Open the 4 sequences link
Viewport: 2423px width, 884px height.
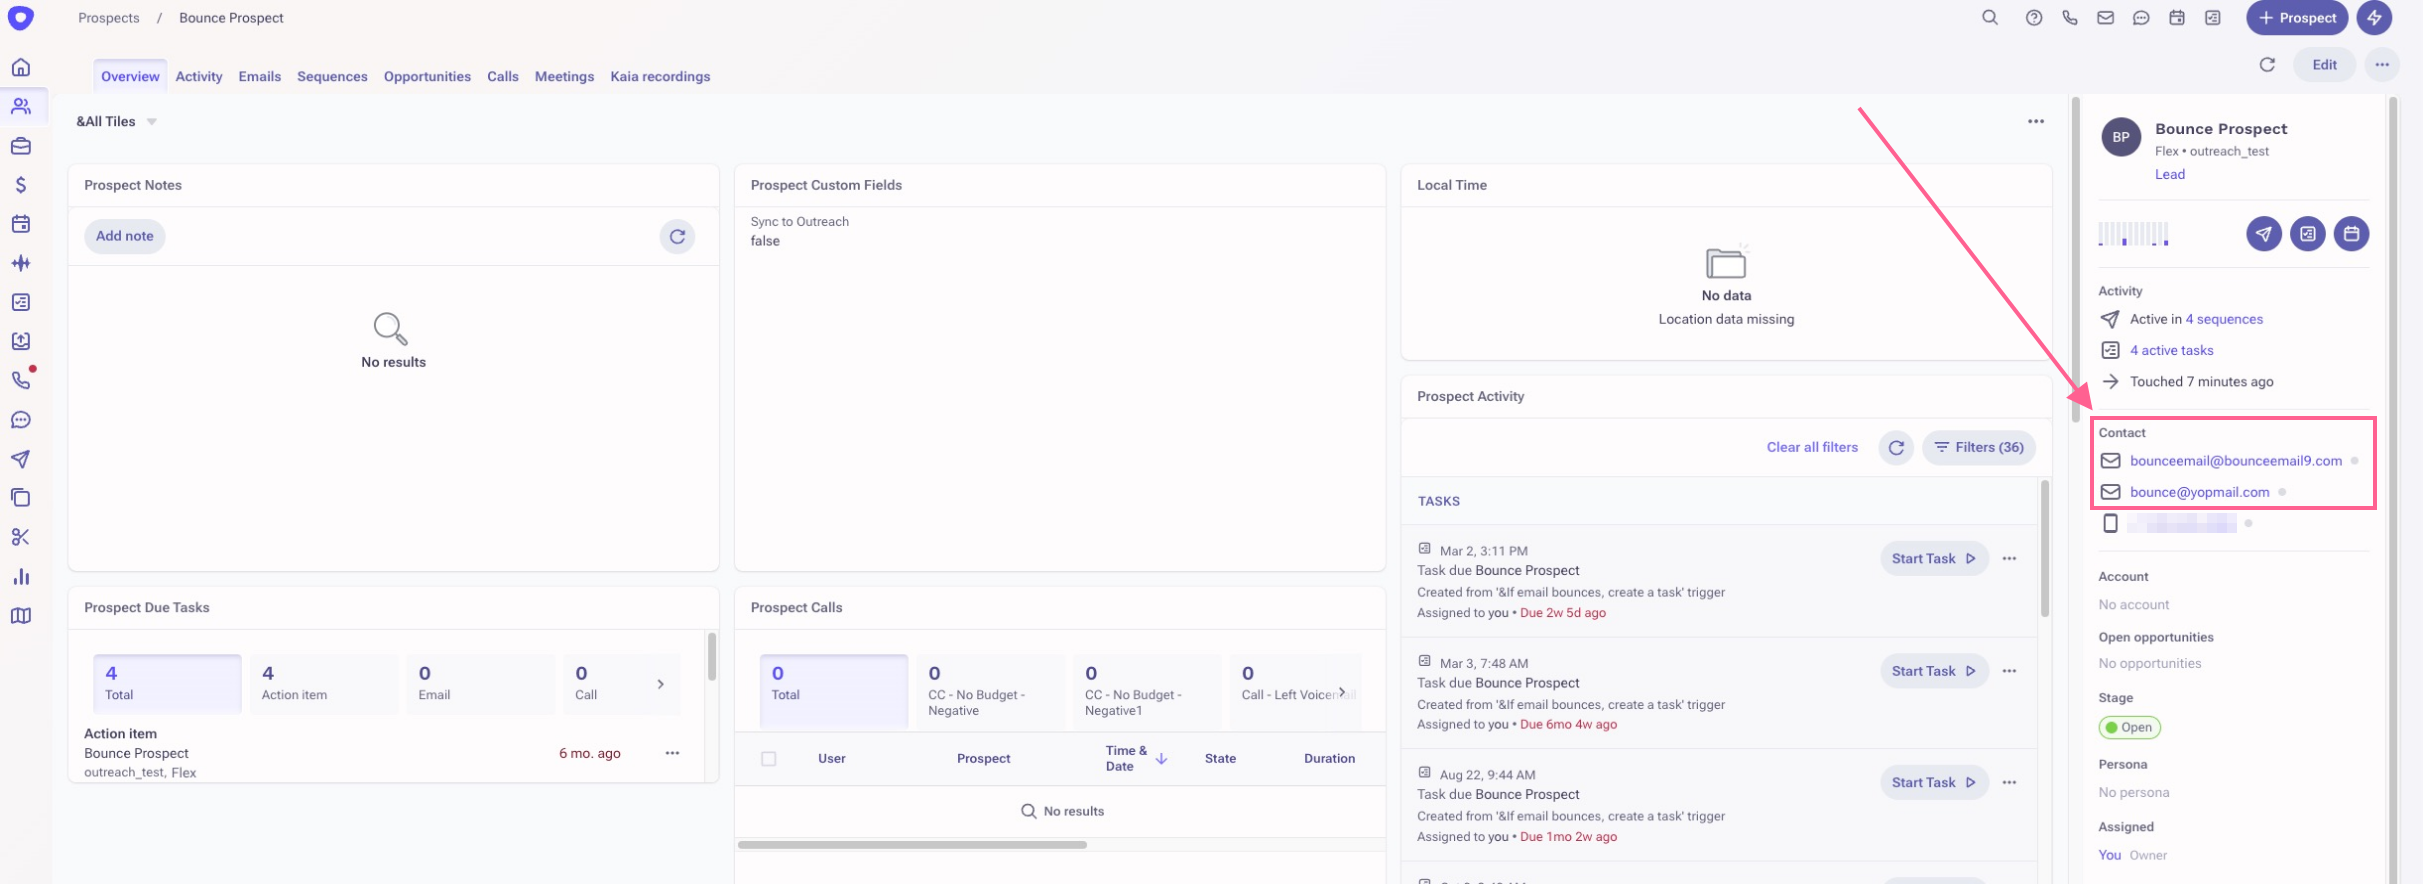coord(2224,320)
